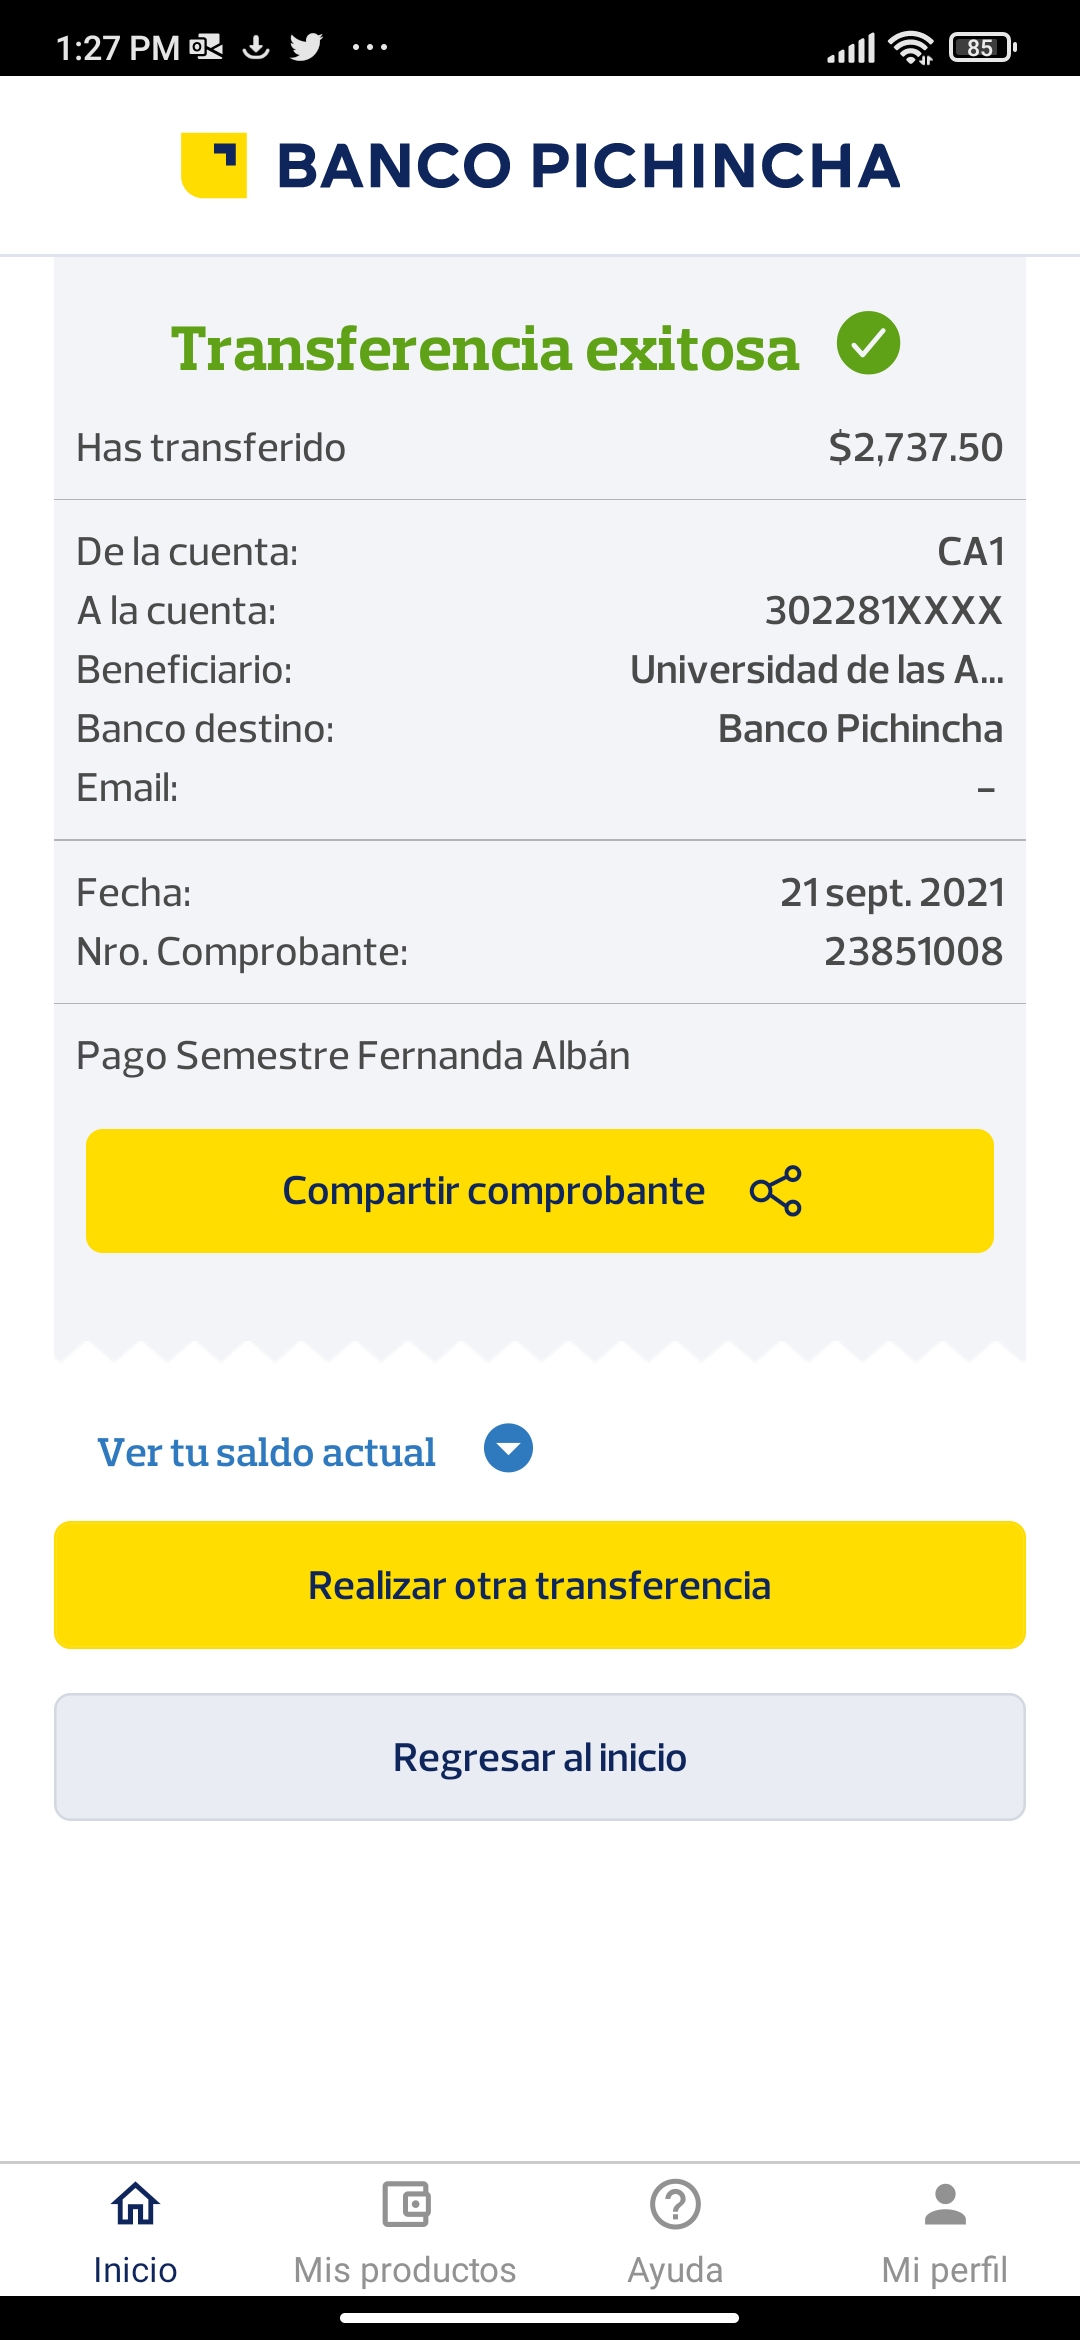Tap the three-dots notification overflow

tap(370, 47)
